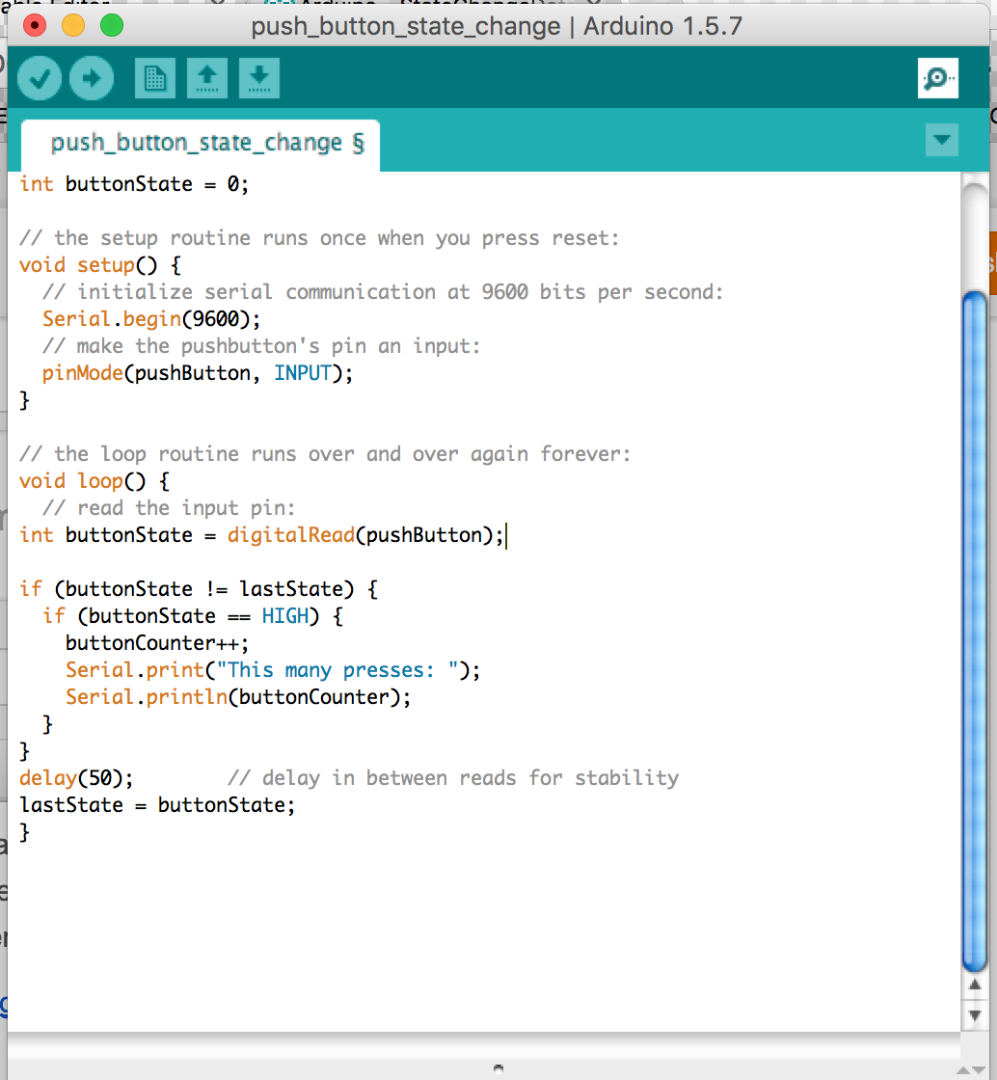Viewport: 997px width, 1080px height.
Task: Click the "if (buttonState != lastState) {" line
Action: click(x=198, y=589)
